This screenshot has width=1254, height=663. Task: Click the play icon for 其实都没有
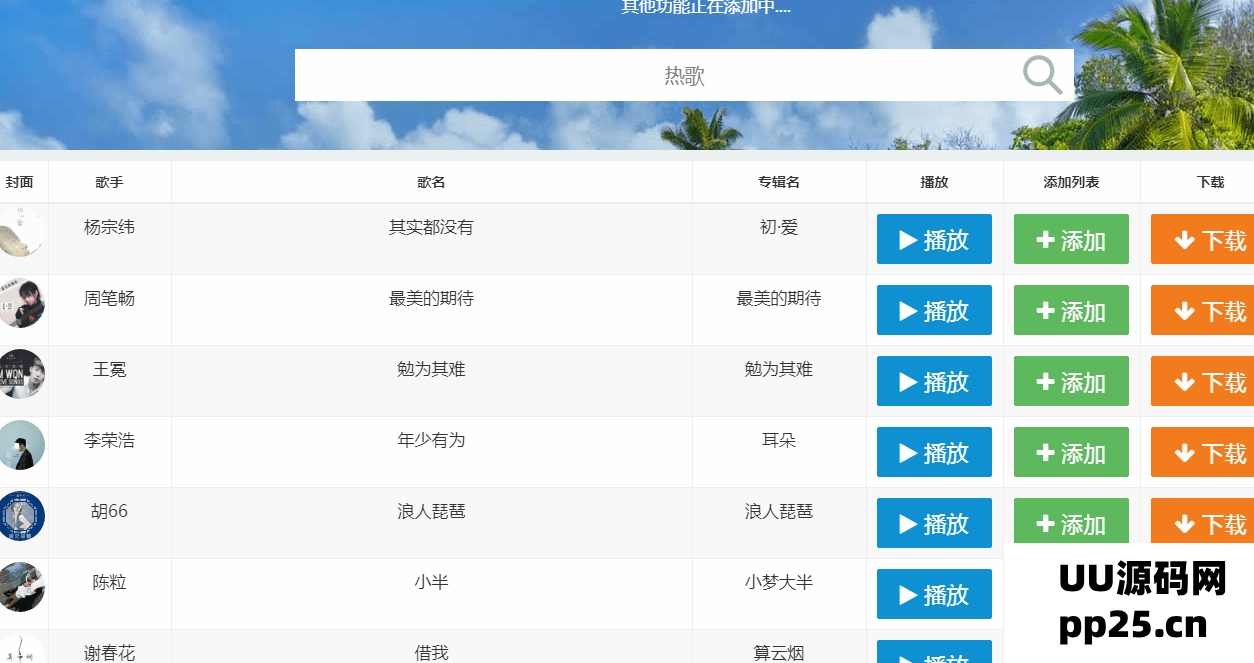point(906,239)
